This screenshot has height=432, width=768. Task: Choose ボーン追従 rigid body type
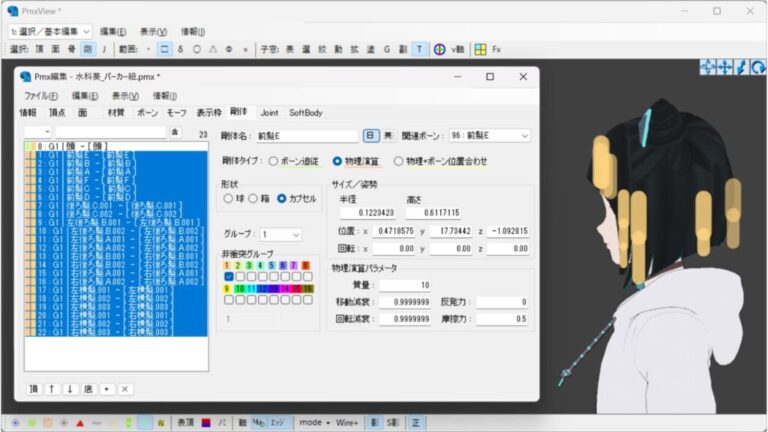coord(274,161)
